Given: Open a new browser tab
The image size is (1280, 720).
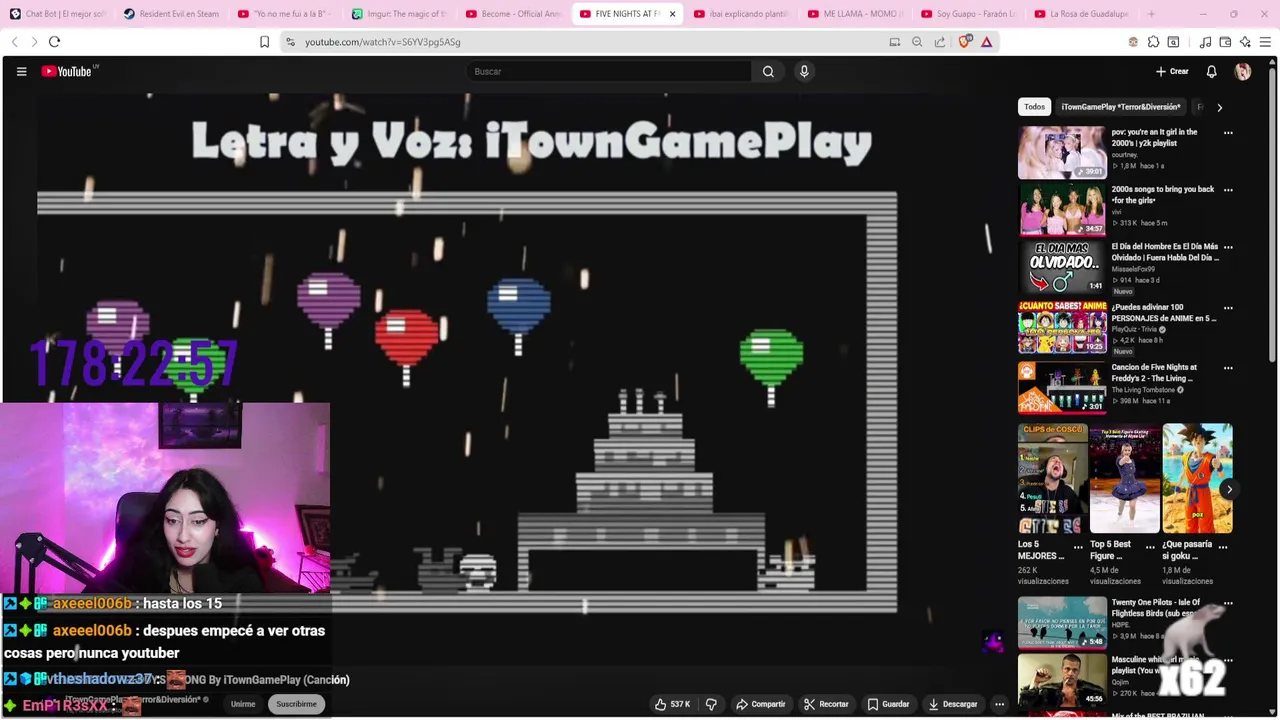Looking at the screenshot, I should 1151,14.
